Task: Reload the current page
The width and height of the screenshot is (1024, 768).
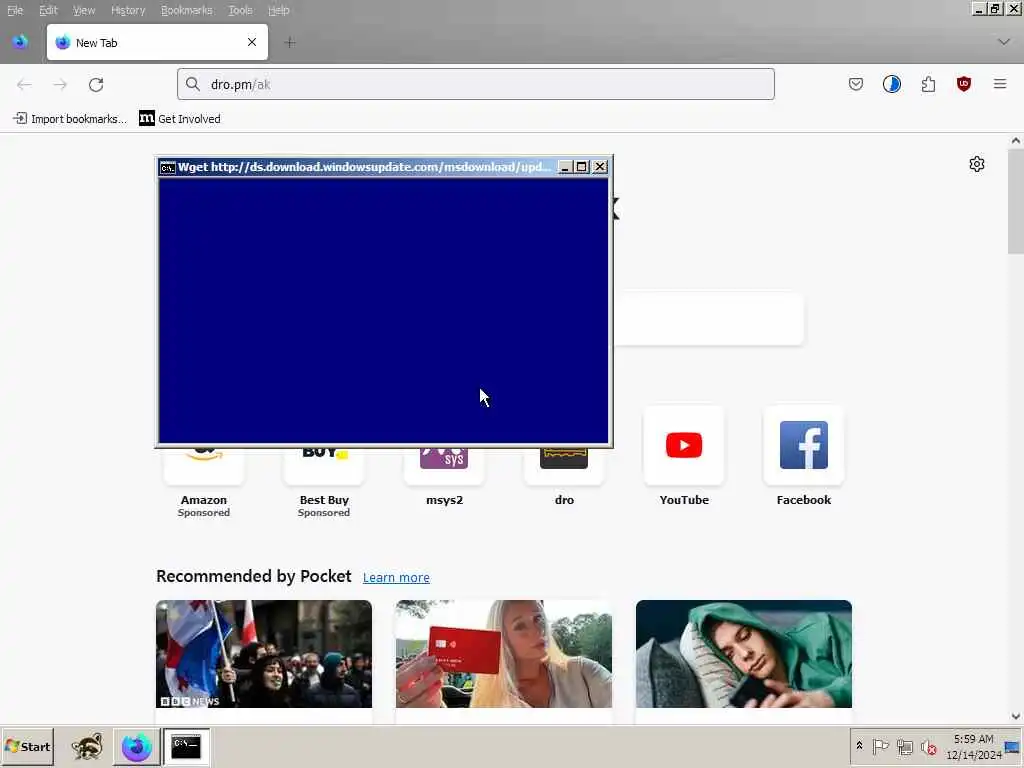Action: coord(96,84)
